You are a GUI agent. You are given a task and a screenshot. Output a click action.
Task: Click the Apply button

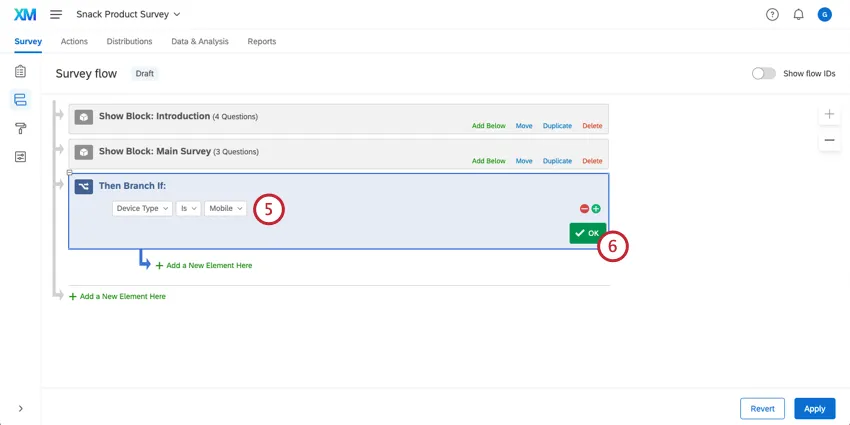(815, 409)
